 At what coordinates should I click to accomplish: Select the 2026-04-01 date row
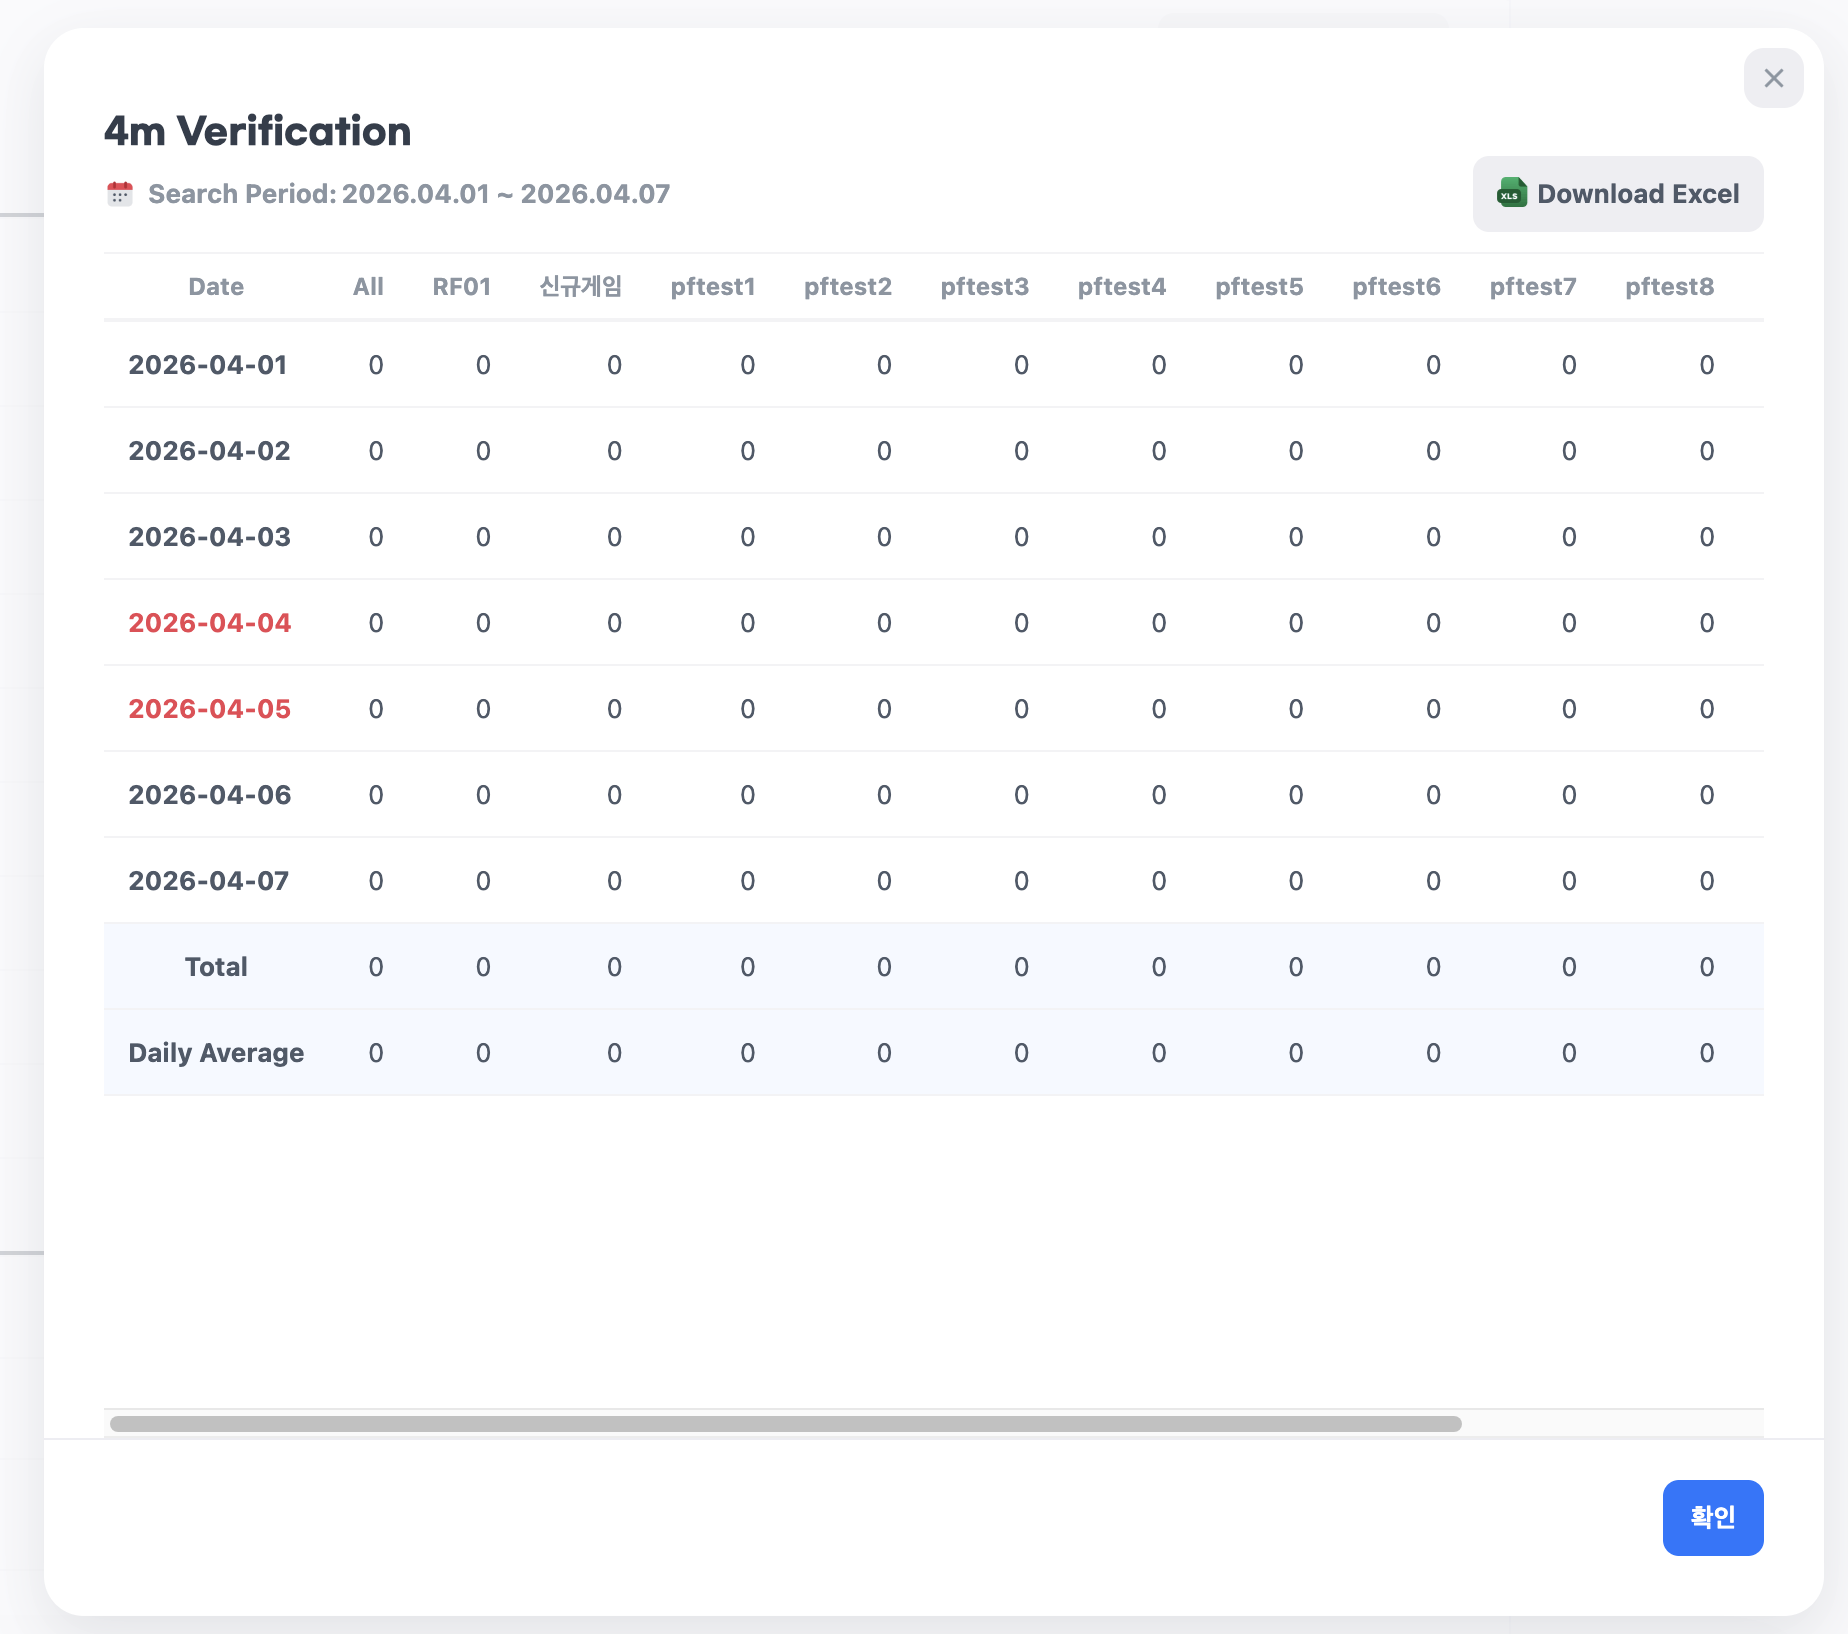click(x=208, y=365)
